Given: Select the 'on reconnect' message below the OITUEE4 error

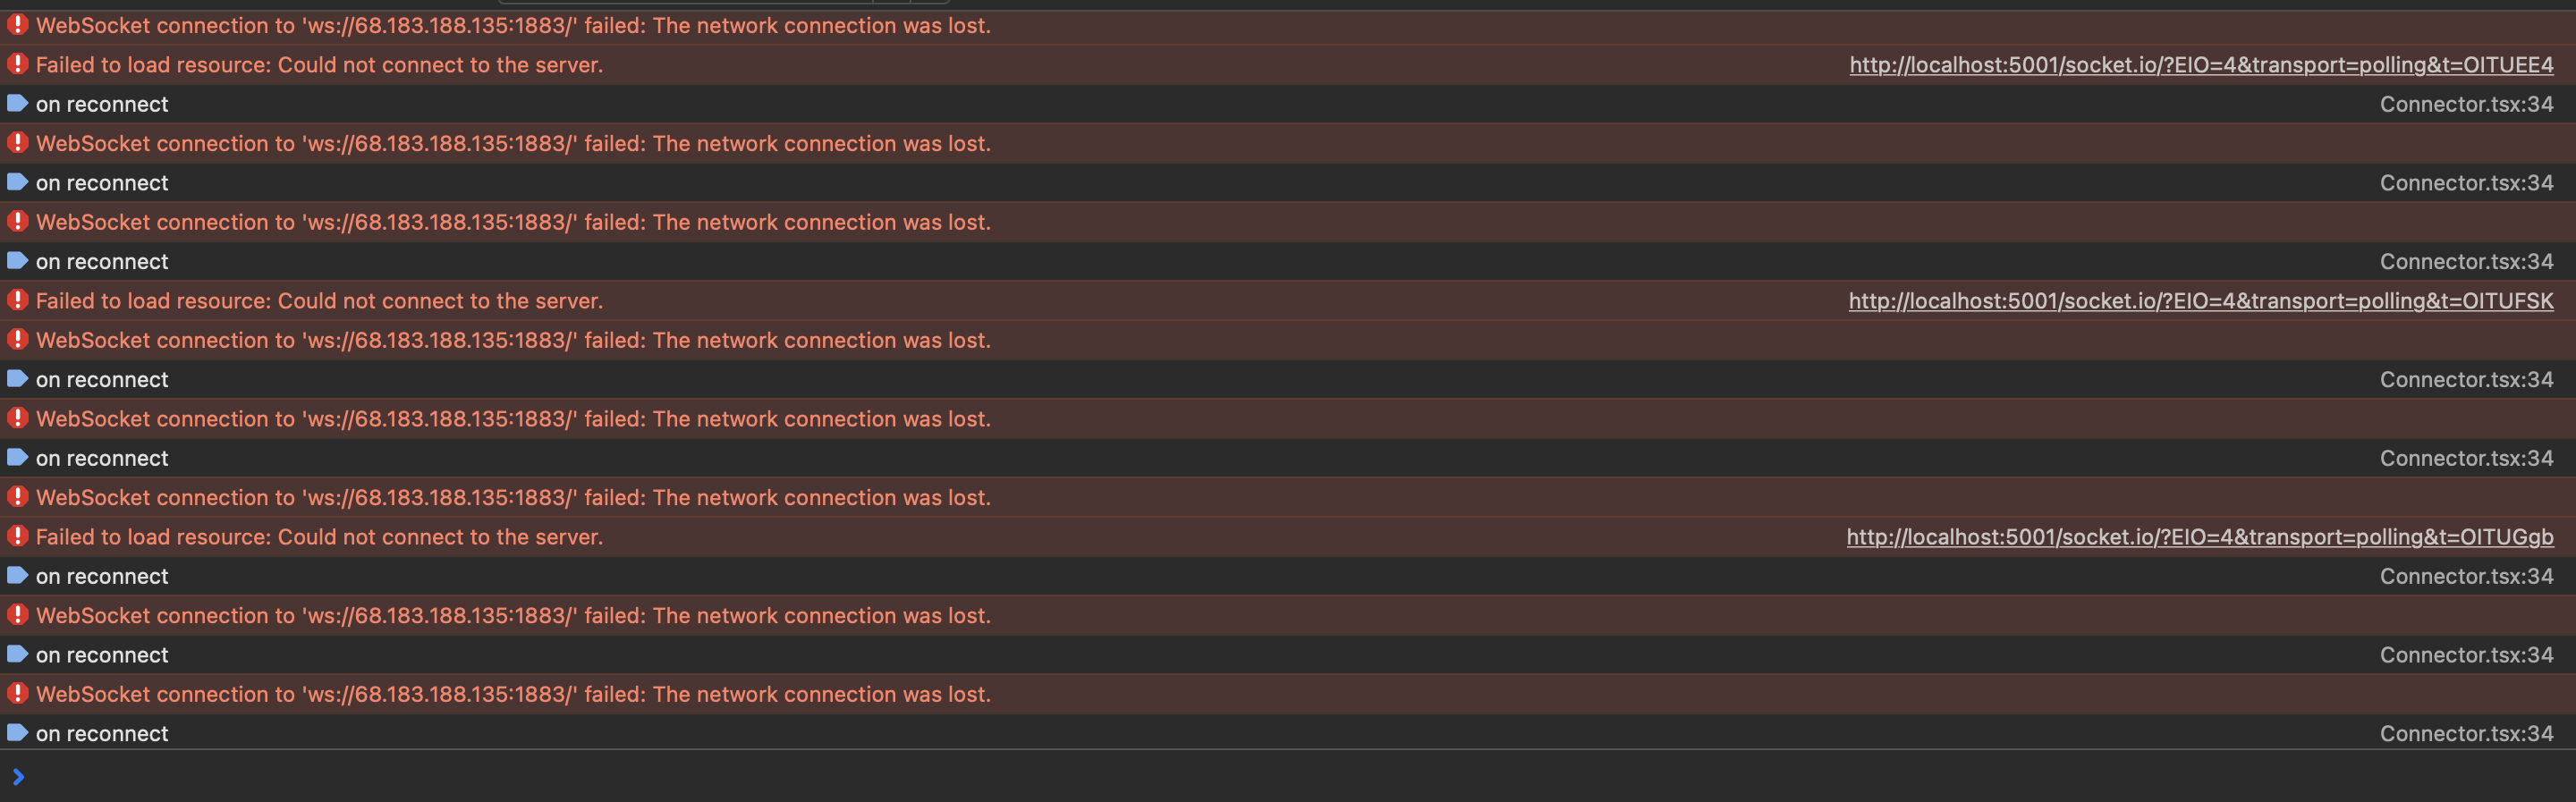Looking at the screenshot, I should tap(102, 105).
